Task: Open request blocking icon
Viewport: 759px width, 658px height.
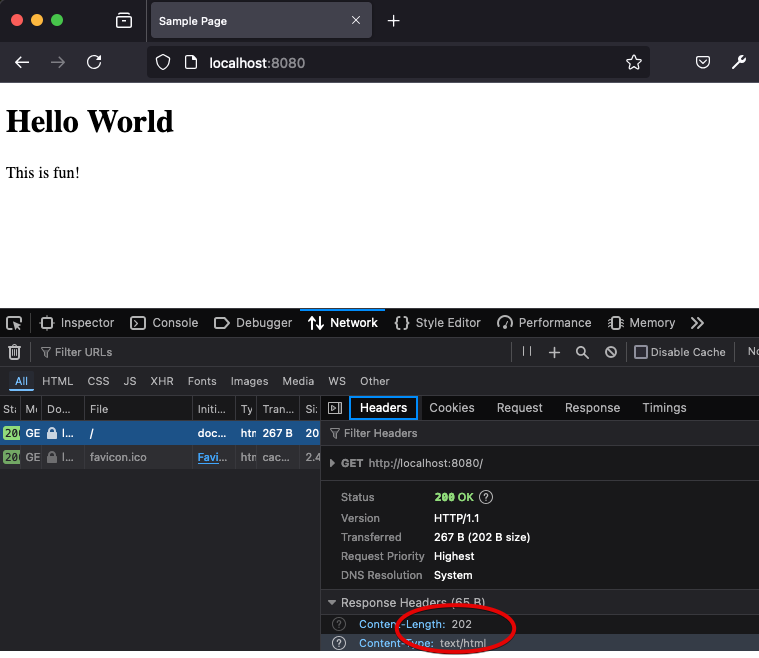Action: (x=610, y=352)
